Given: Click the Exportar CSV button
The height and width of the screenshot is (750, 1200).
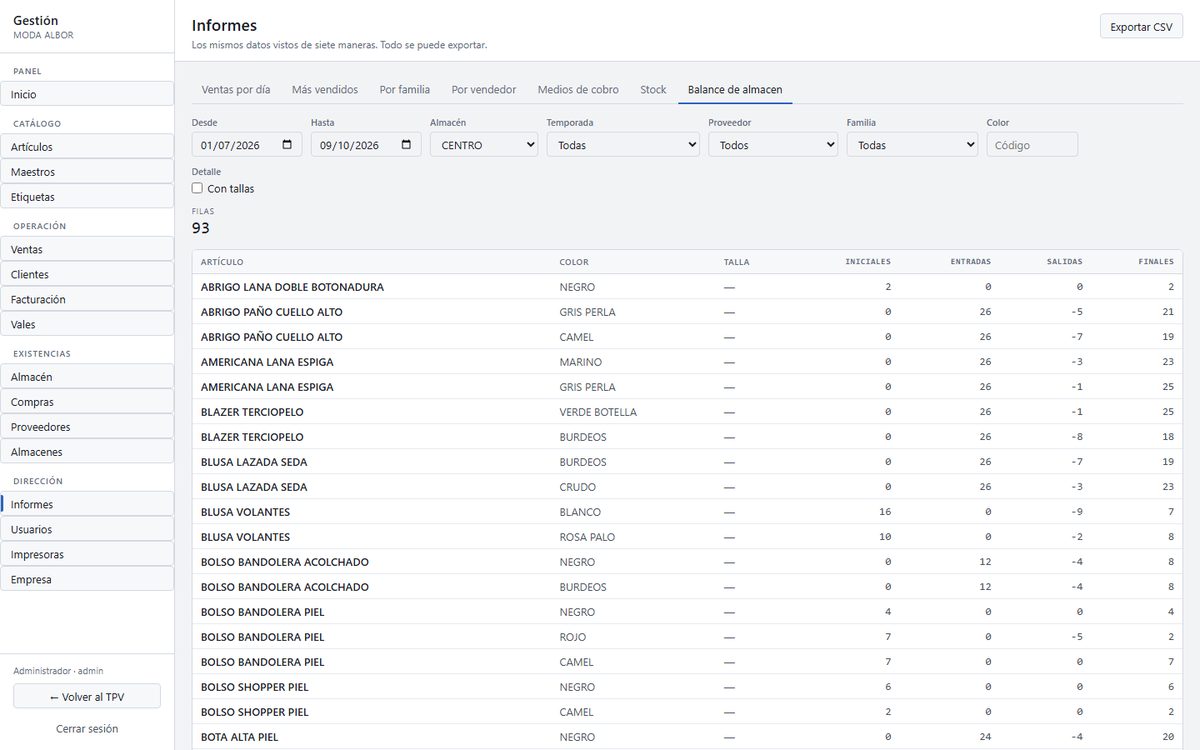Looking at the screenshot, I should point(1141,27).
